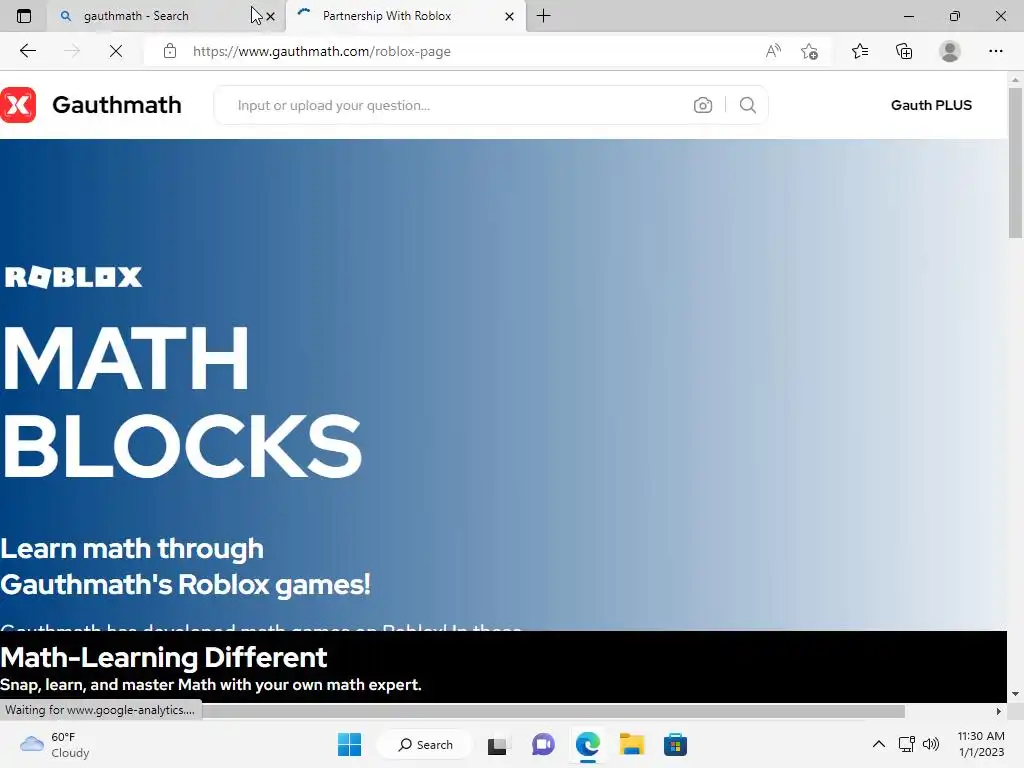Open the weather widget showing 60°F
The image size is (1024, 768).
55,744
